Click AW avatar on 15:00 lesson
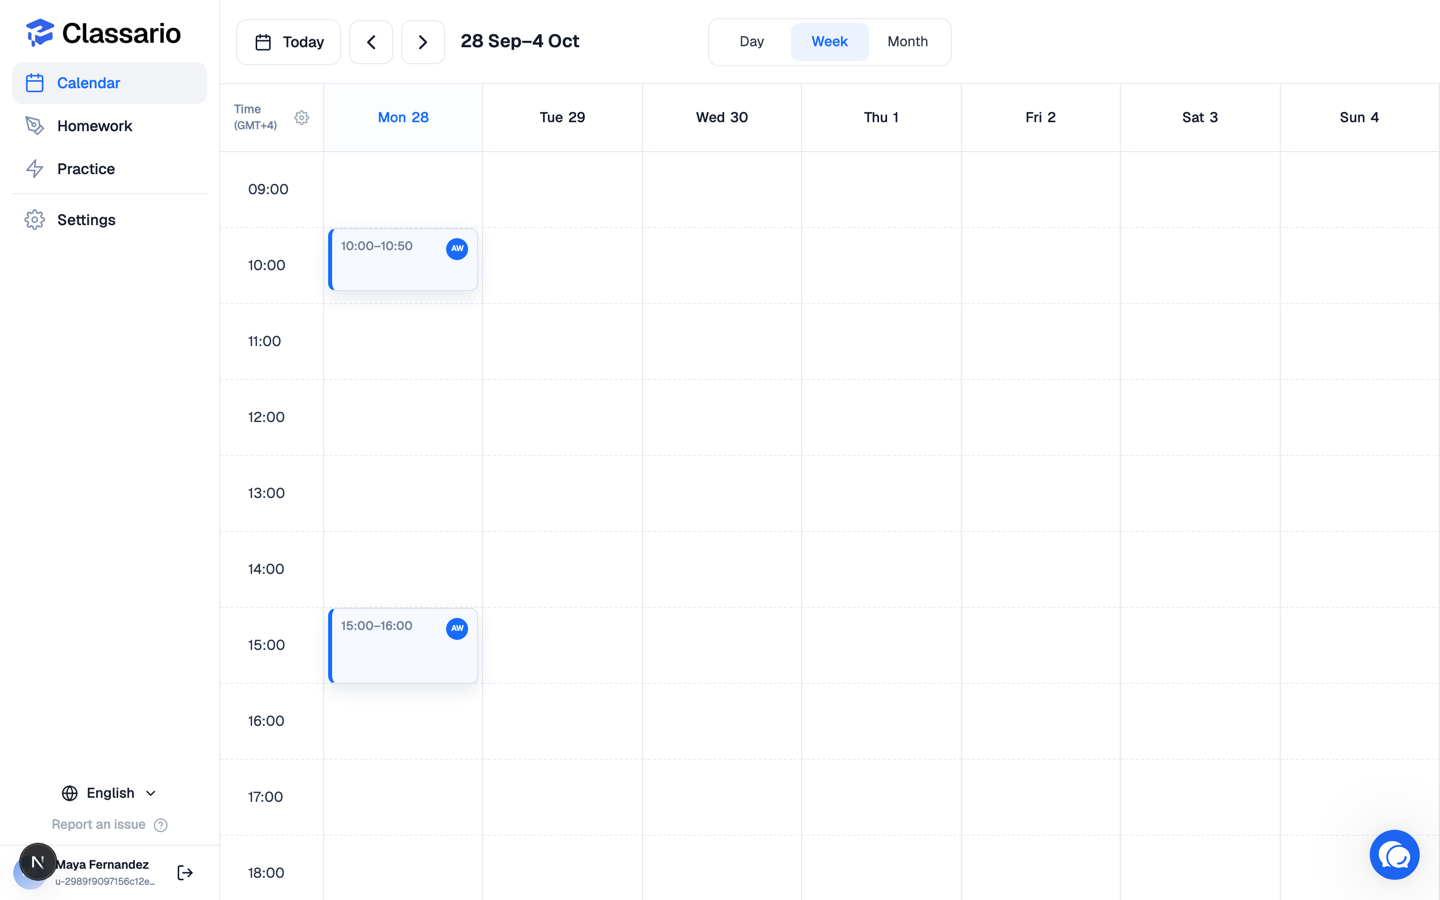 pyautogui.click(x=457, y=629)
